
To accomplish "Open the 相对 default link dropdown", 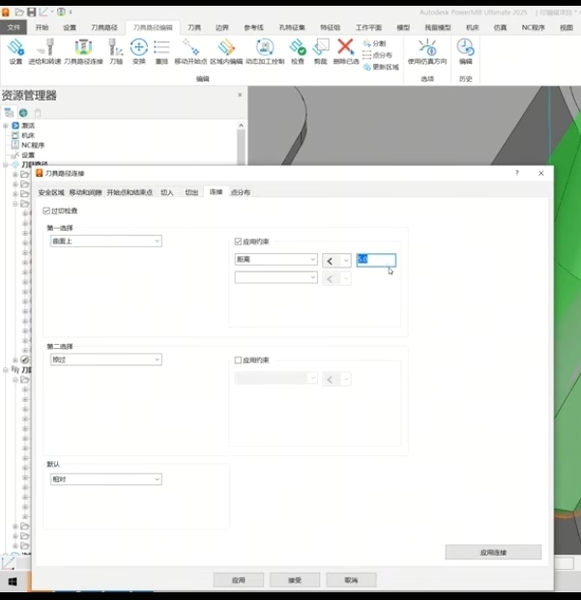I will tap(106, 479).
